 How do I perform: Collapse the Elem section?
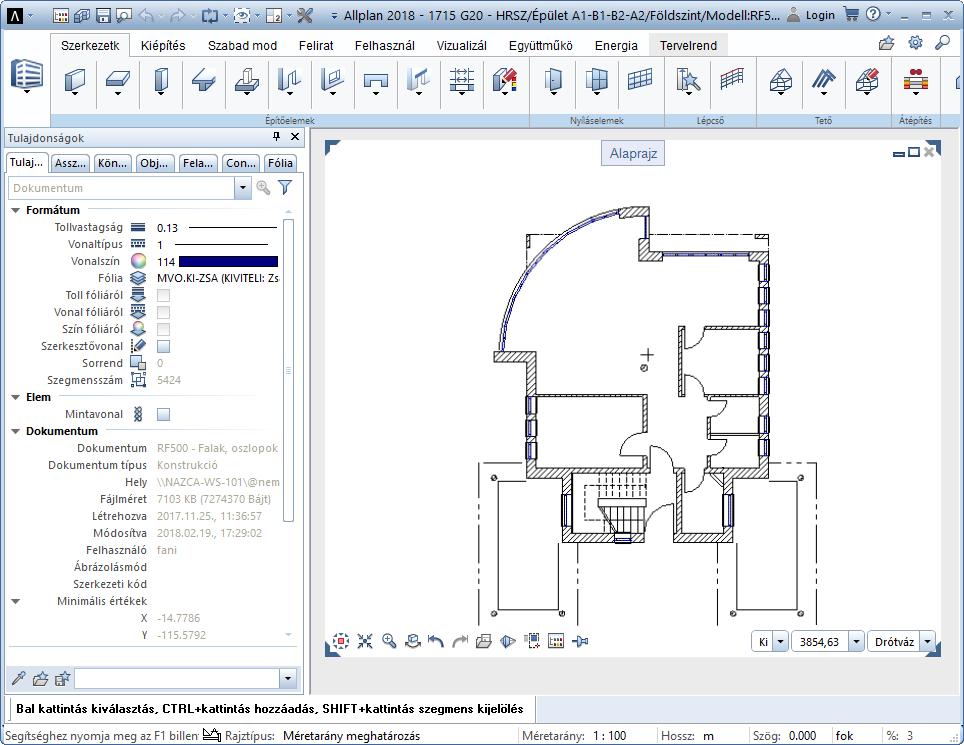(x=16, y=397)
